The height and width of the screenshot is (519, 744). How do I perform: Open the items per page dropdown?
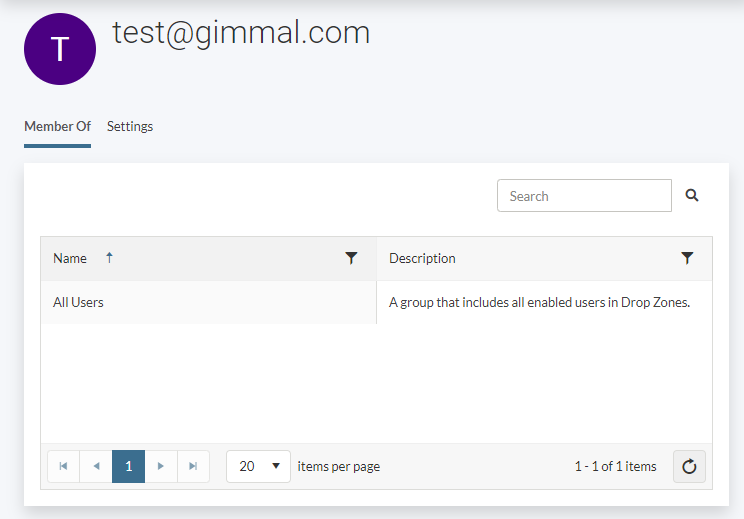point(258,466)
